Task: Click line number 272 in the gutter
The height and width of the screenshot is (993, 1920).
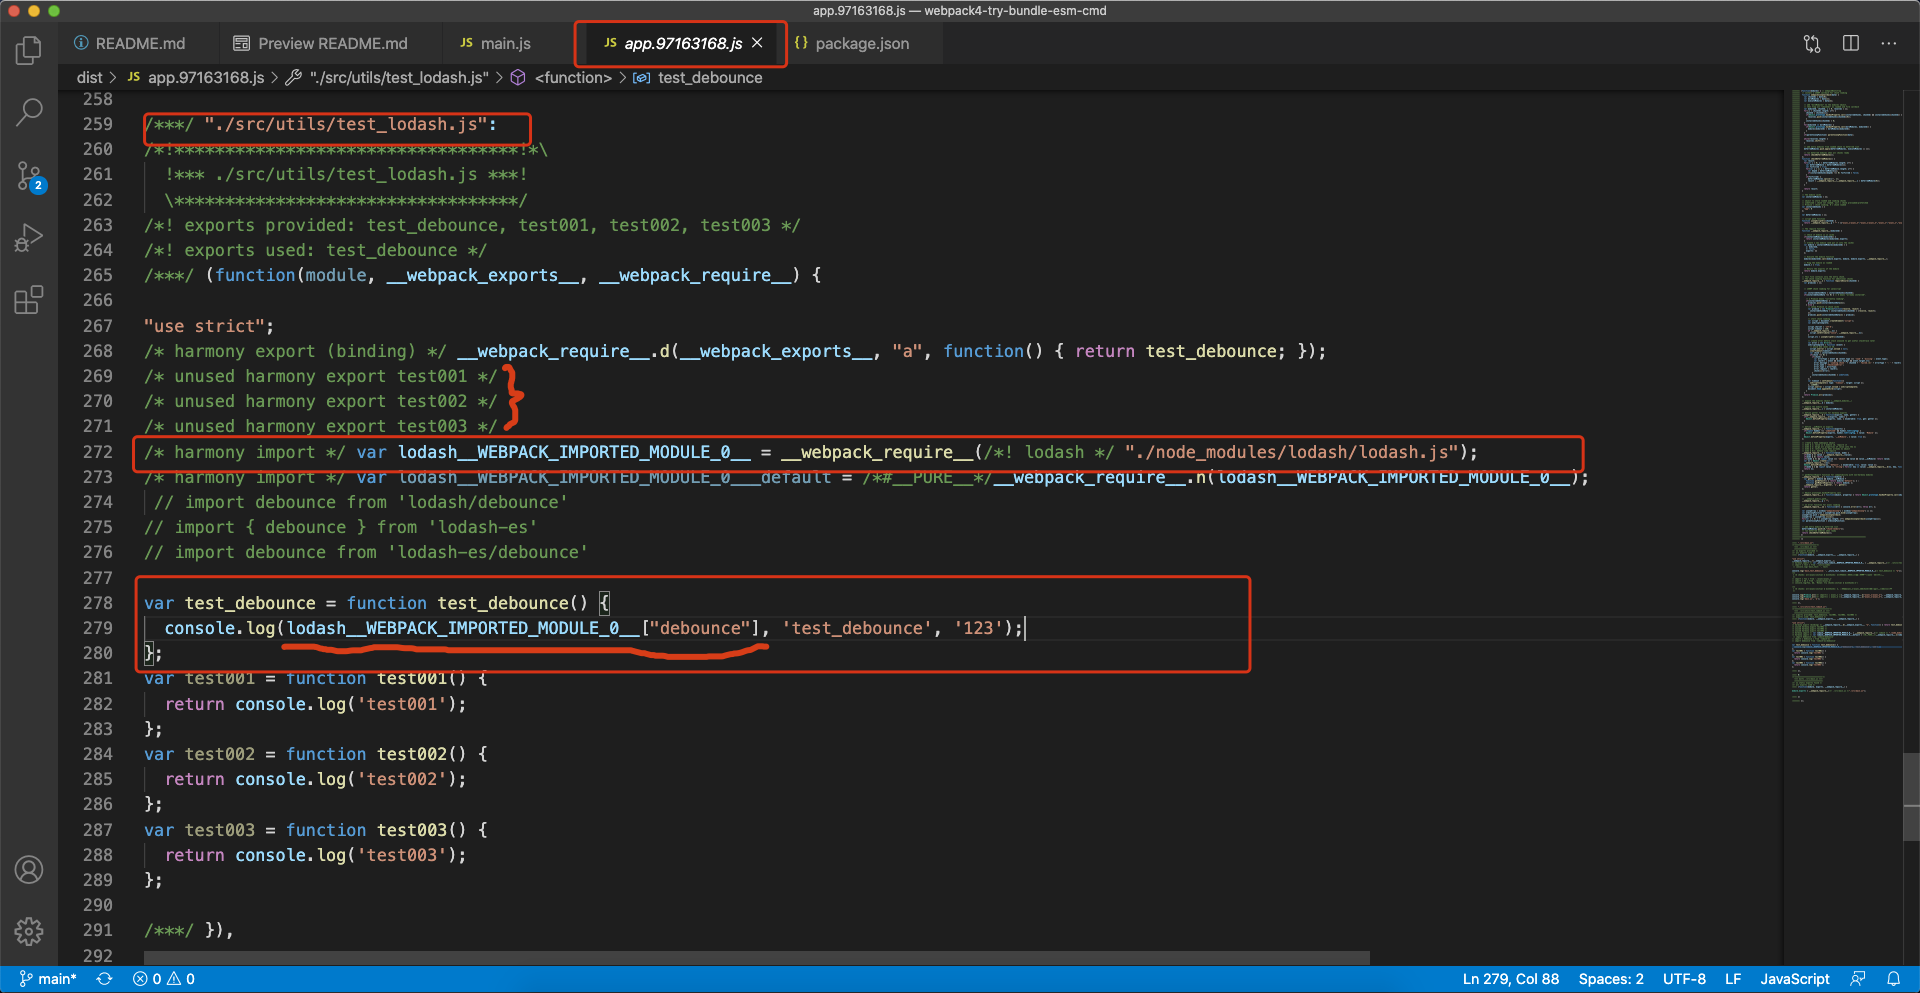Action: (98, 452)
